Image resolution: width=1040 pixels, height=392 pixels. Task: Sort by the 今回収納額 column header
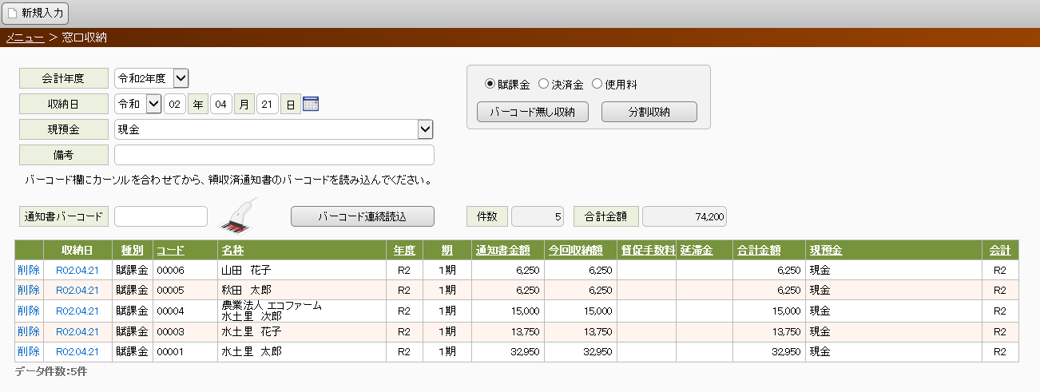tap(575, 250)
